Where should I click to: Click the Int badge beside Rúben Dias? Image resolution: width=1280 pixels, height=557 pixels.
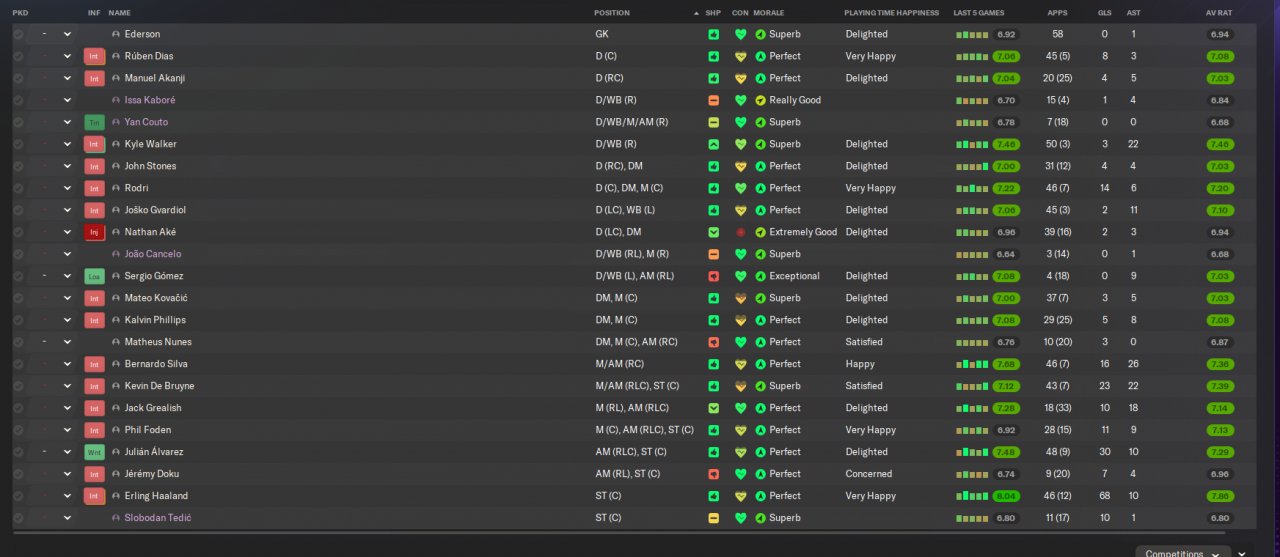click(94, 56)
